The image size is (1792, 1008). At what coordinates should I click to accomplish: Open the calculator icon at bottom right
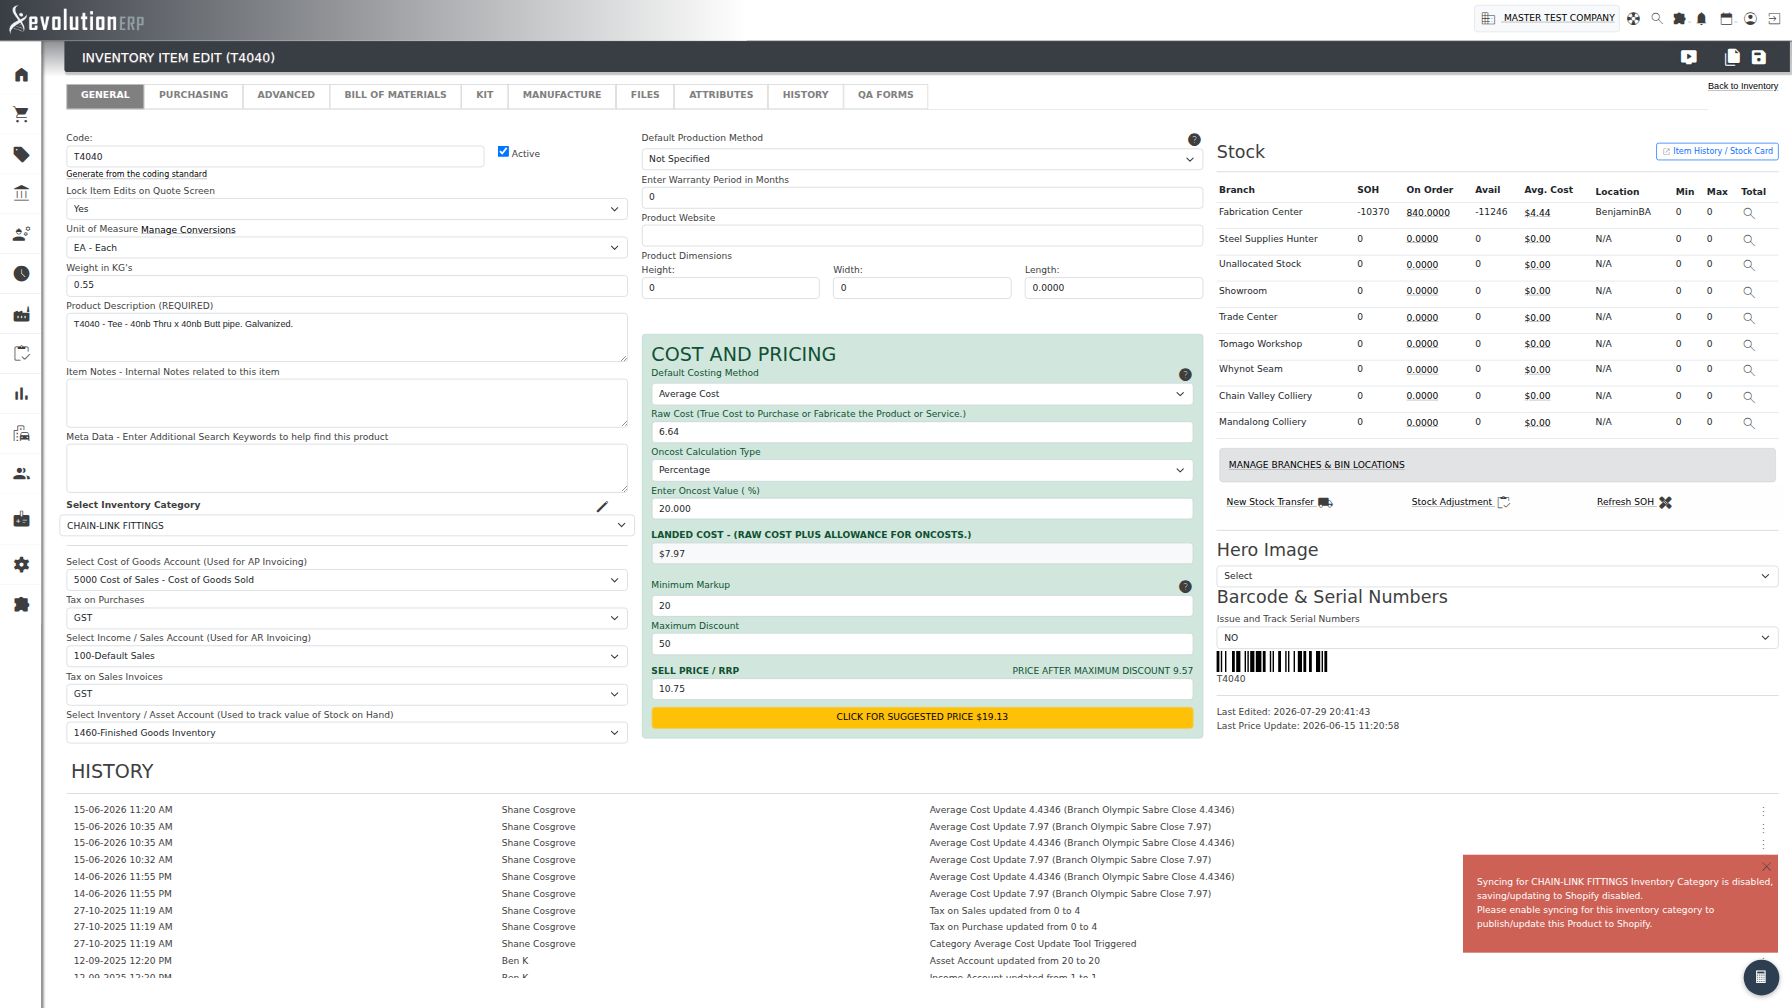click(x=1761, y=977)
